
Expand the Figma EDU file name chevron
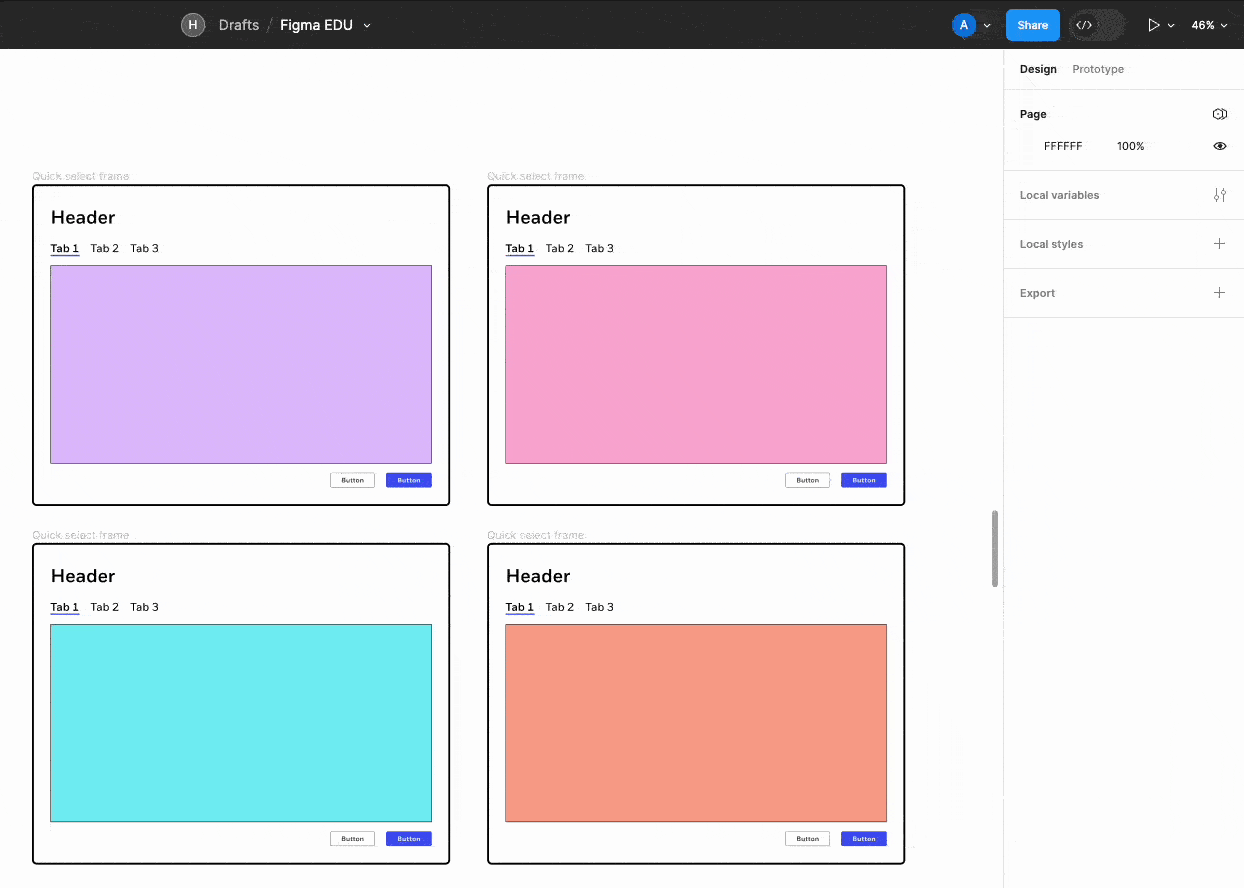(367, 26)
